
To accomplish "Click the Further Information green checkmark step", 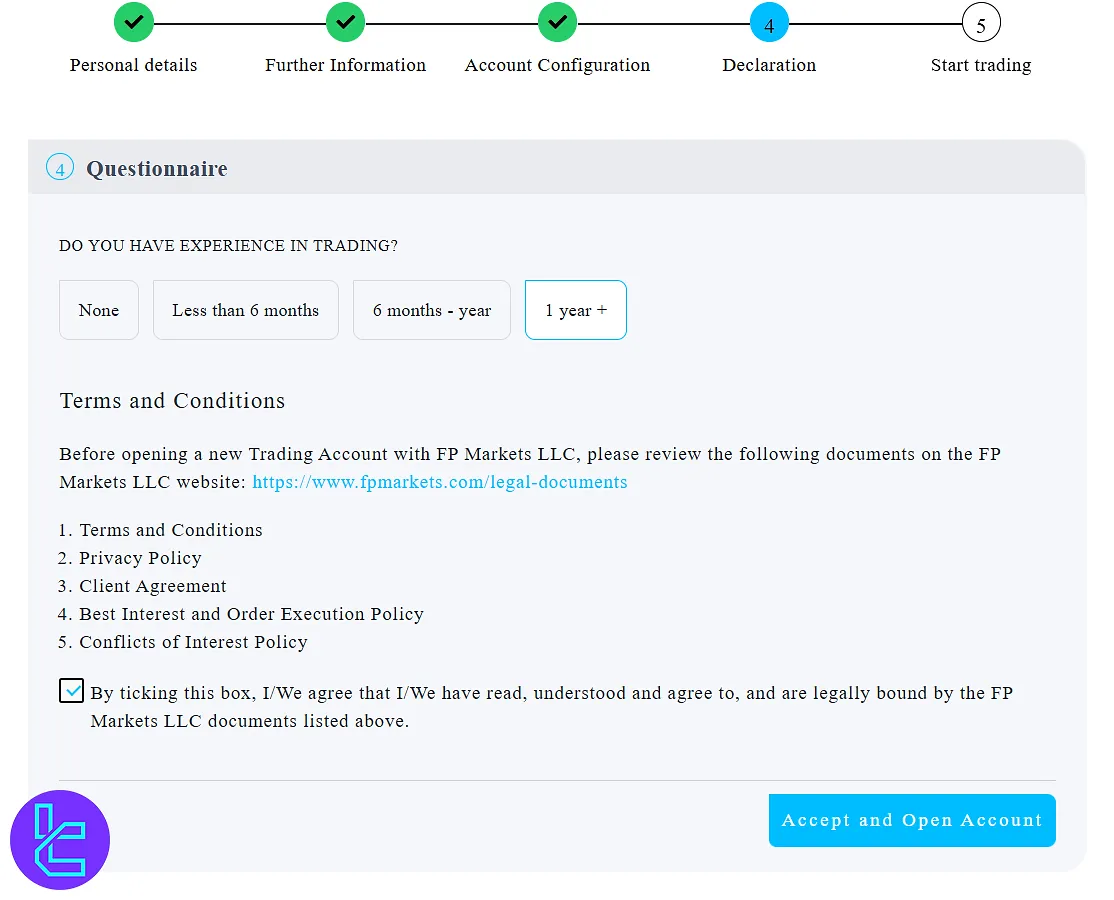I will [x=345, y=23].
